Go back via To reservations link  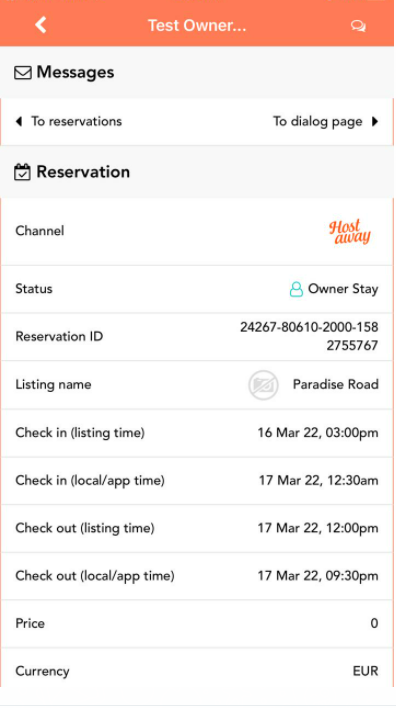pyautogui.click(x=76, y=121)
